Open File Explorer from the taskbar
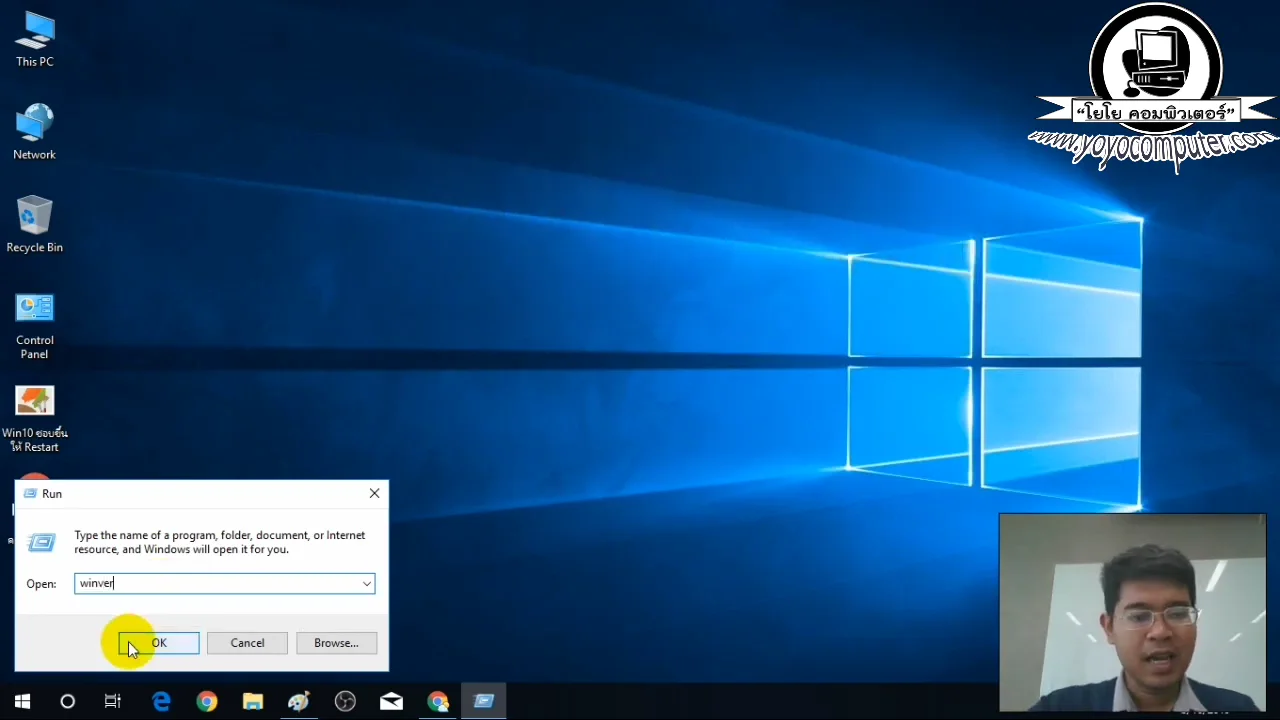The height and width of the screenshot is (720, 1280). click(x=252, y=701)
